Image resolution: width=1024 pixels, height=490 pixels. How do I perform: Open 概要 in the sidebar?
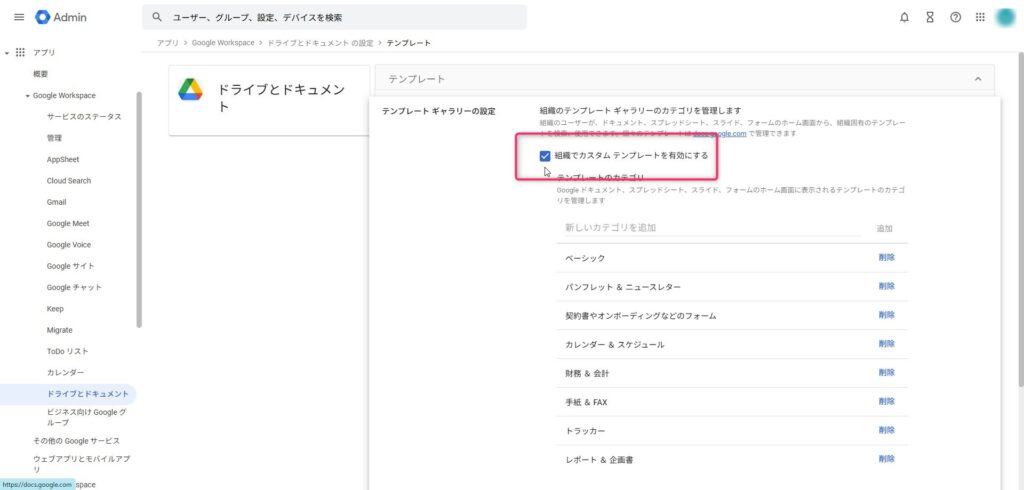(40, 74)
